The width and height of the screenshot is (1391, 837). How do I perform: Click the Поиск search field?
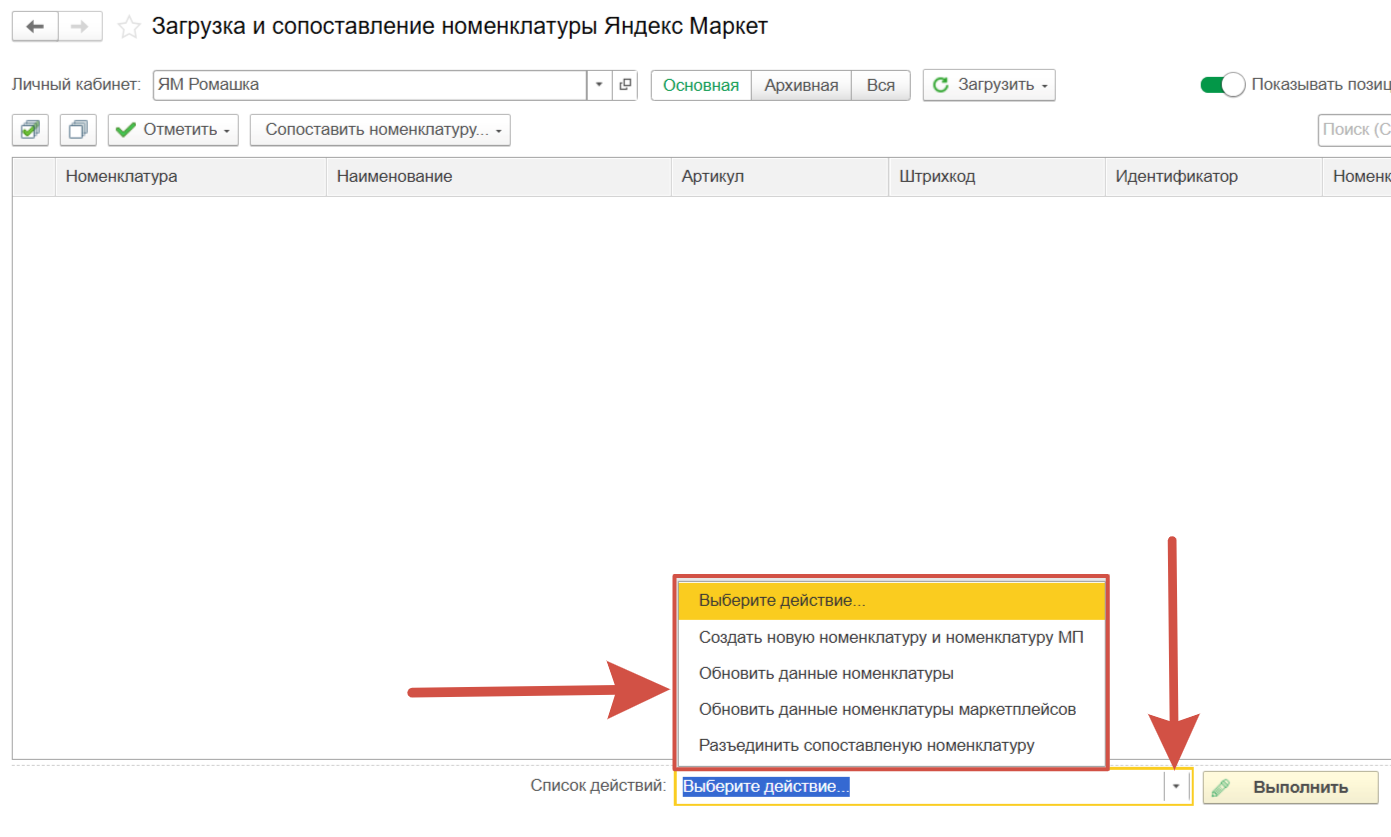point(1354,130)
